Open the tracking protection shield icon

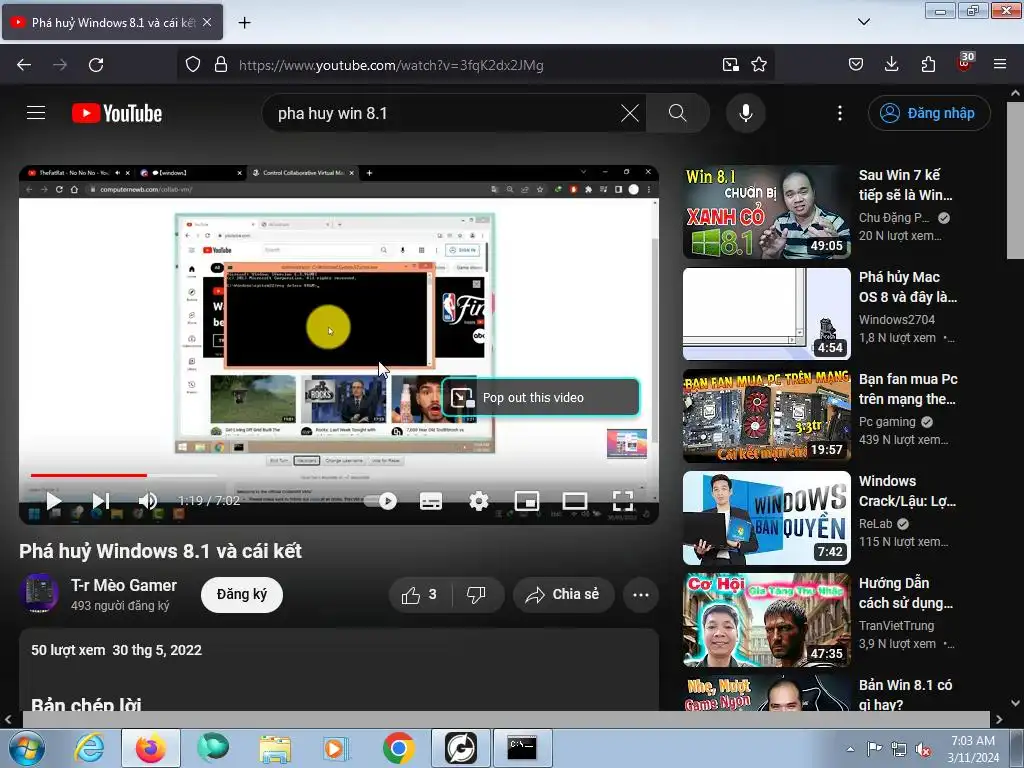193,65
